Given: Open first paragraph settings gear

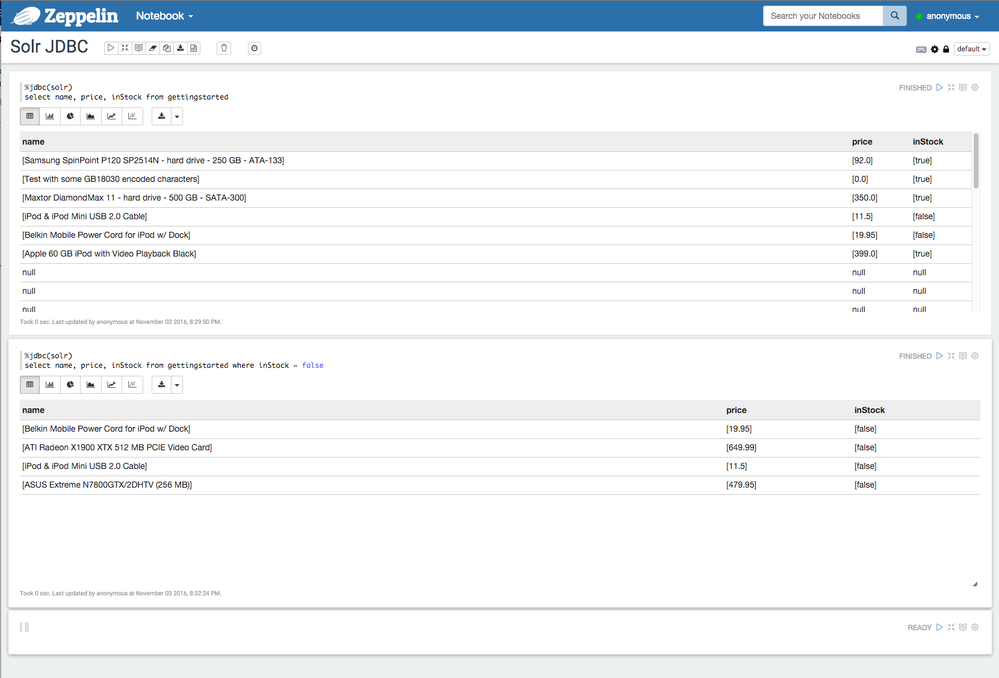Looking at the screenshot, I should pos(975,87).
